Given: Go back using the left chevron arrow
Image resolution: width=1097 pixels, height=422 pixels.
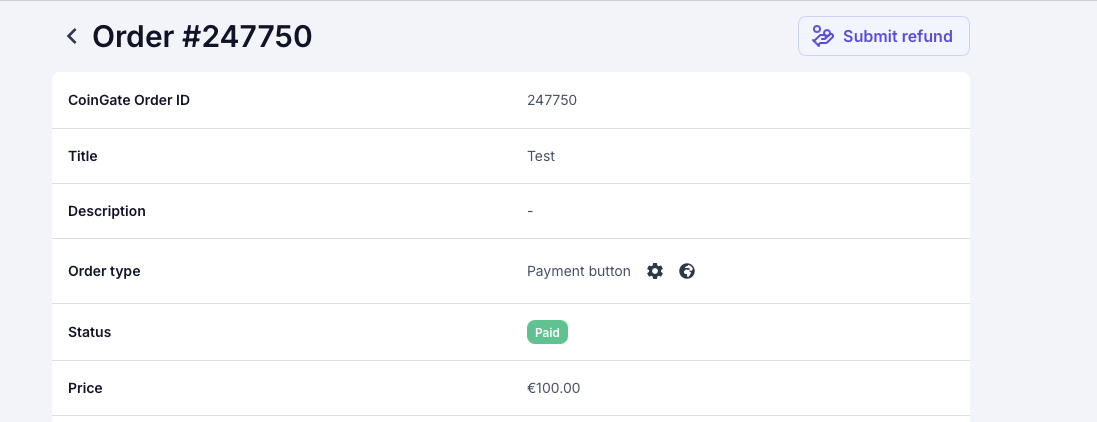Looking at the screenshot, I should [71, 36].
